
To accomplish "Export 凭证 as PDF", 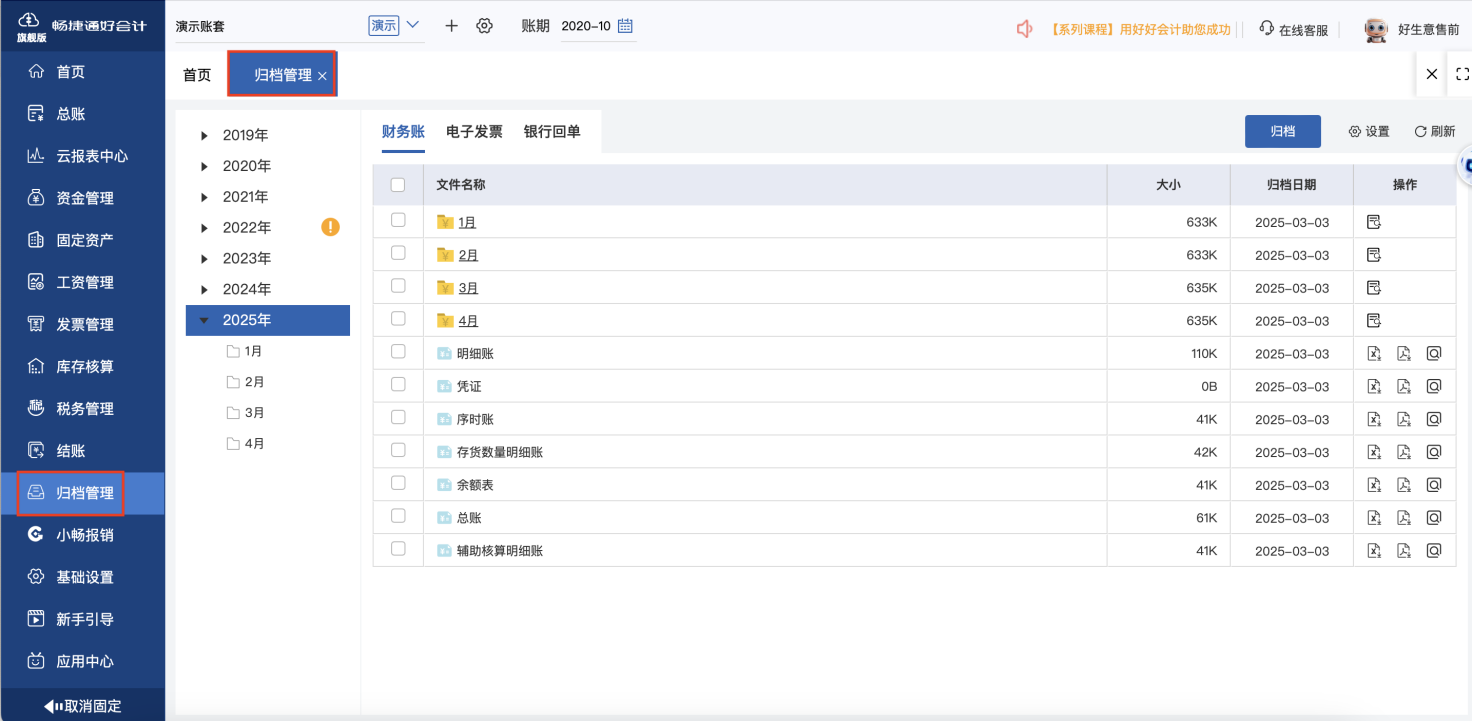I will (1404, 385).
